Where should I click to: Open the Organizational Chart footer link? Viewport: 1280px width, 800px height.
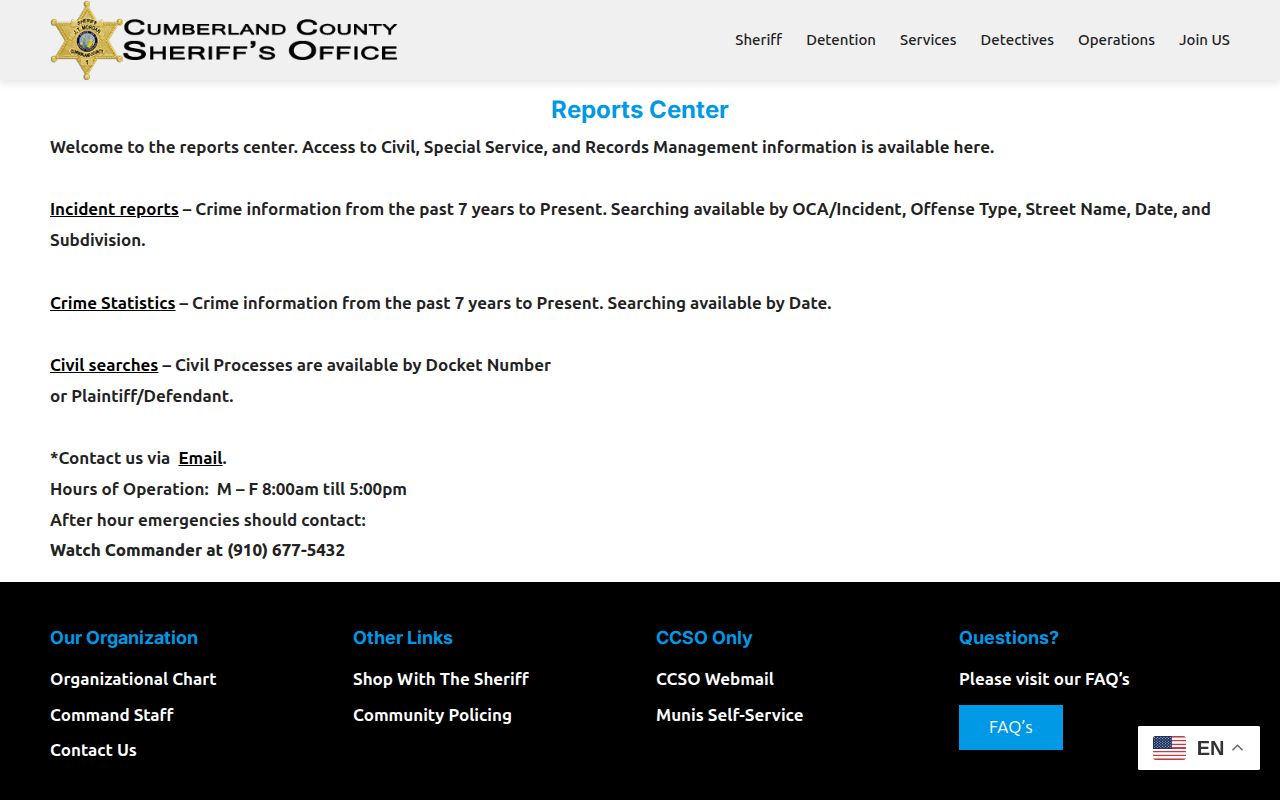coord(133,679)
